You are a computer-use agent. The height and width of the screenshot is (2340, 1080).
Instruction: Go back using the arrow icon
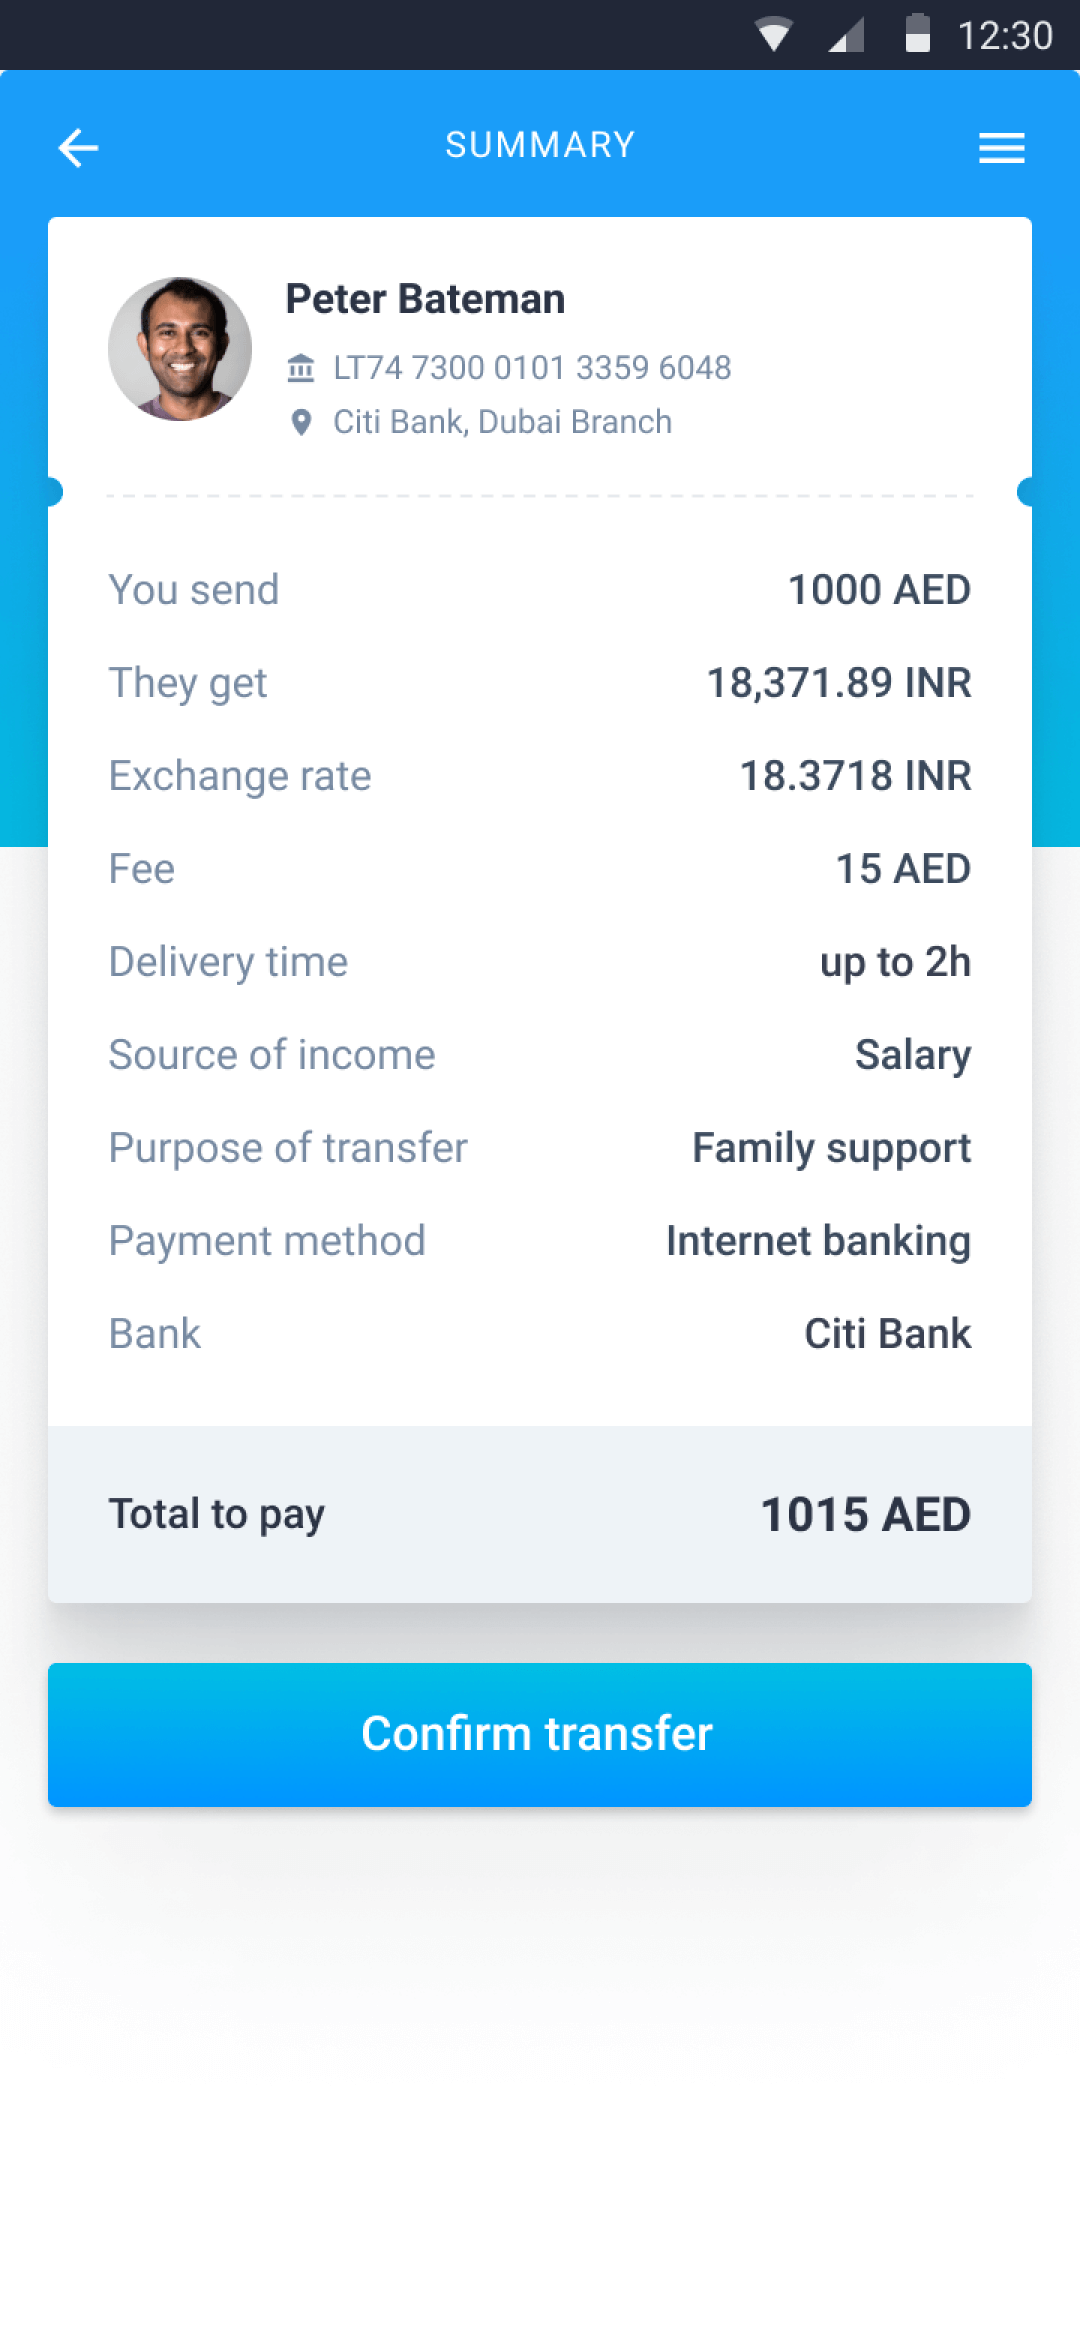tap(78, 148)
